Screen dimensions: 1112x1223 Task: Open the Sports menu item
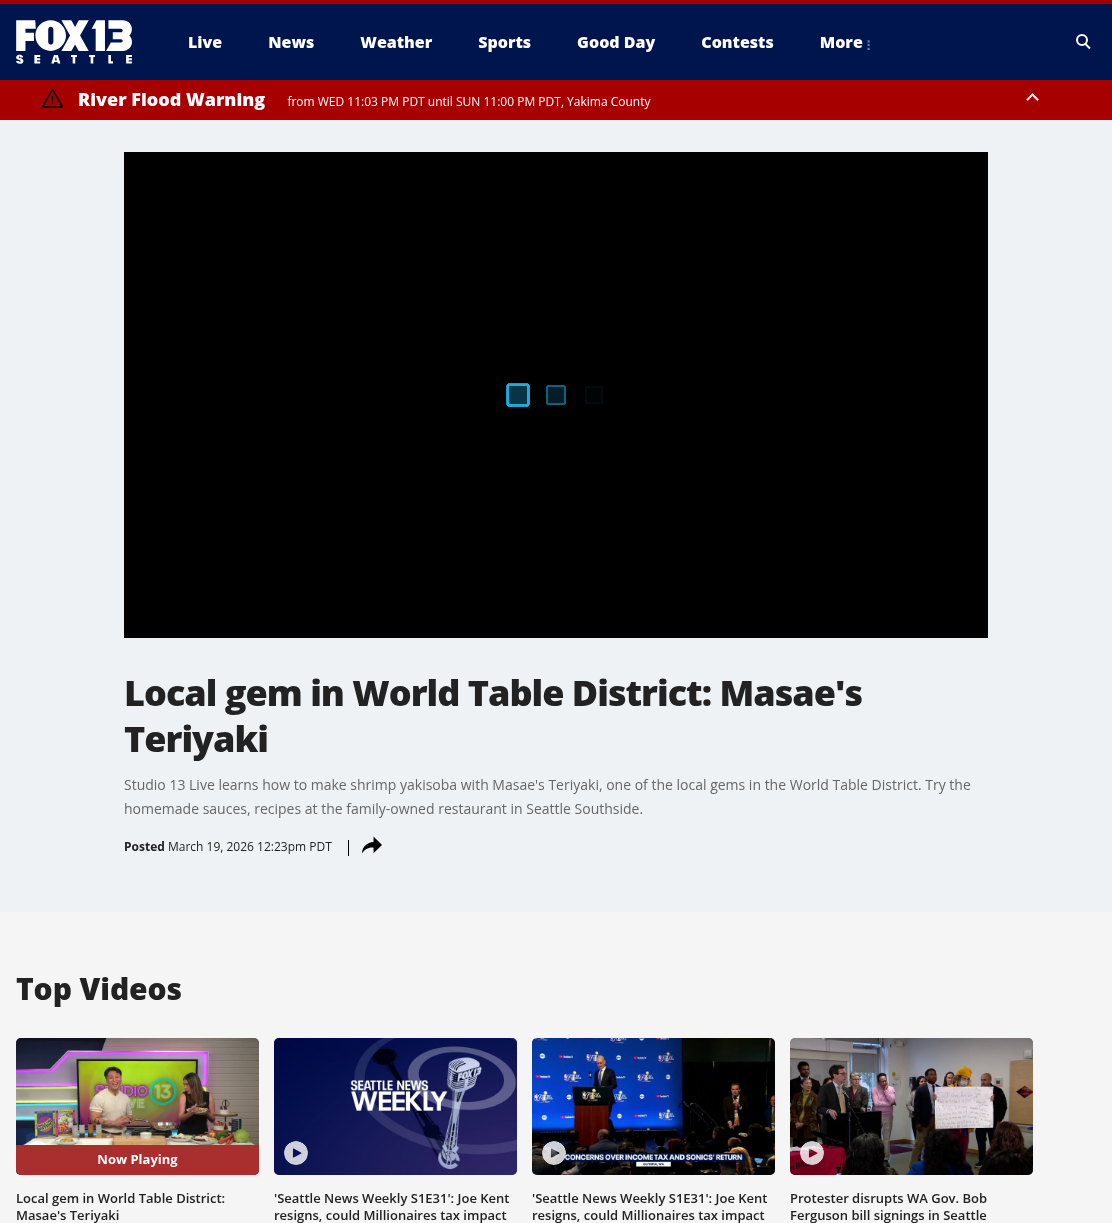coord(504,42)
